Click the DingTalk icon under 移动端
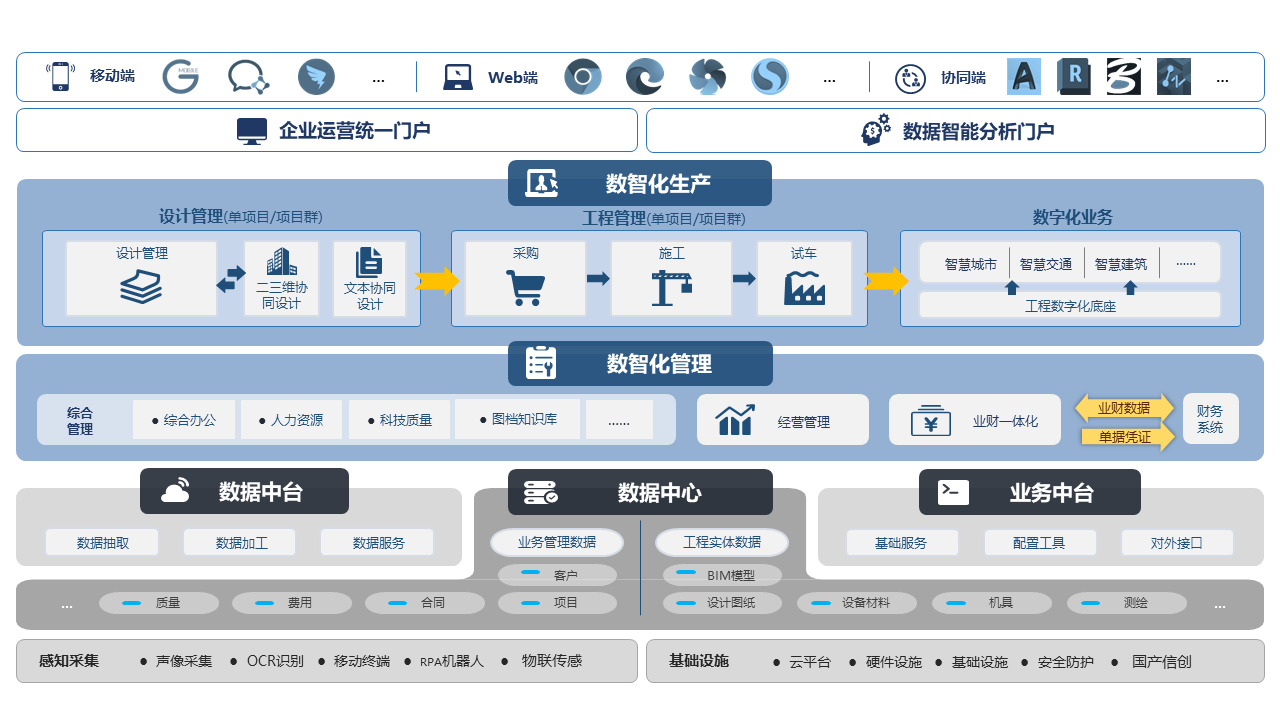The height and width of the screenshot is (720, 1280). pos(315,77)
